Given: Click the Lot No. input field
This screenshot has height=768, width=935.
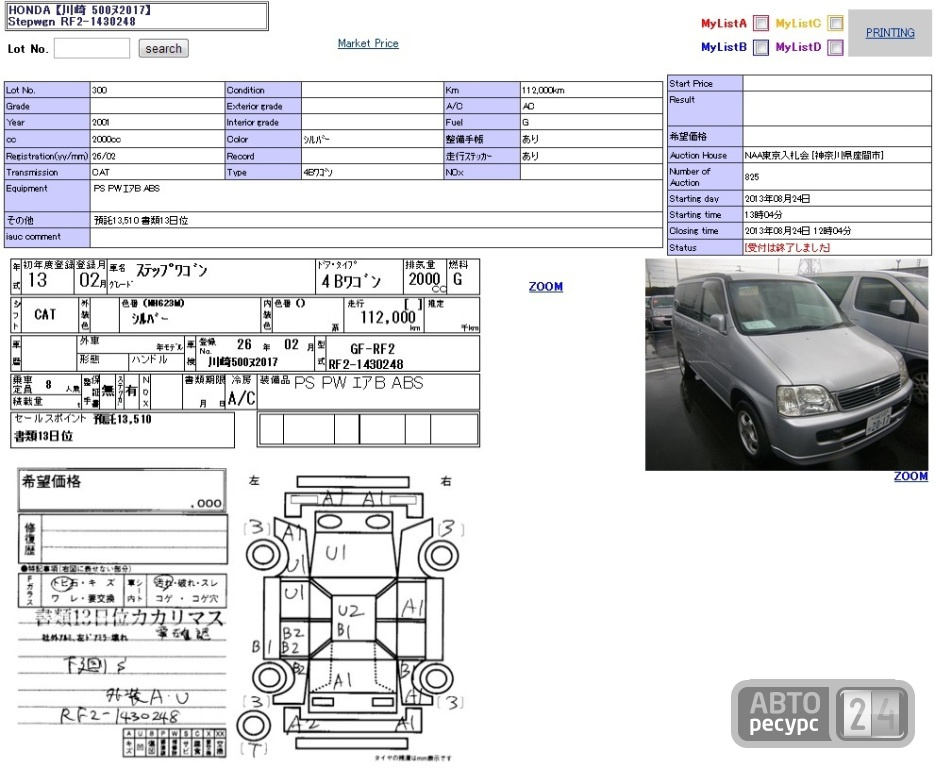Looking at the screenshot, I should [x=92, y=48].
